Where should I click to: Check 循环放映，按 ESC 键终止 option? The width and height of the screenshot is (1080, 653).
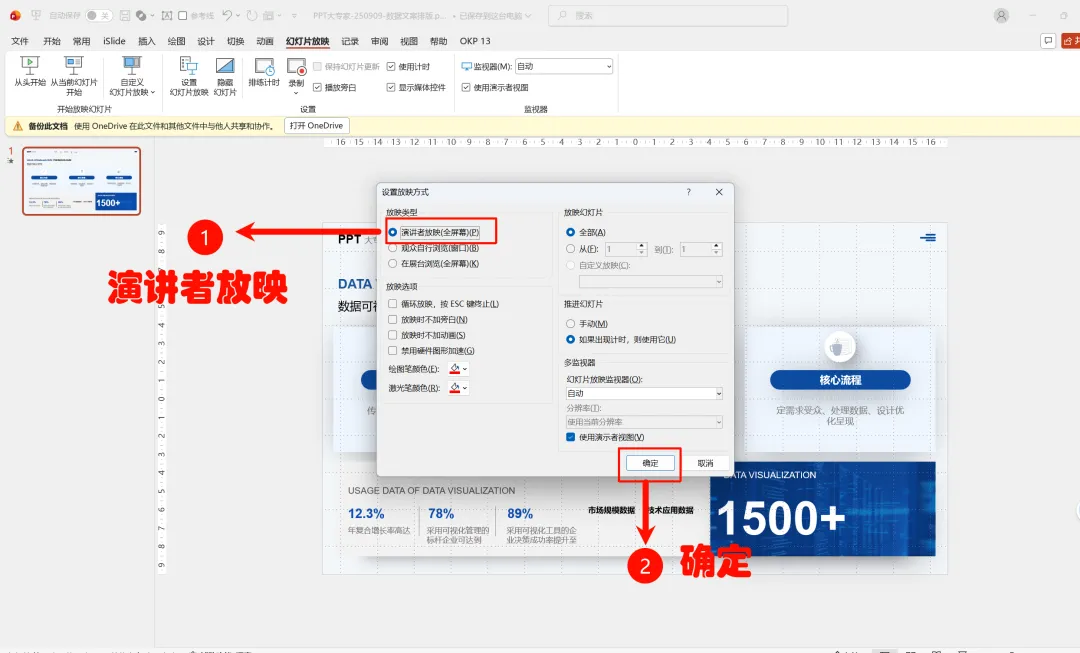click(393, 304)
